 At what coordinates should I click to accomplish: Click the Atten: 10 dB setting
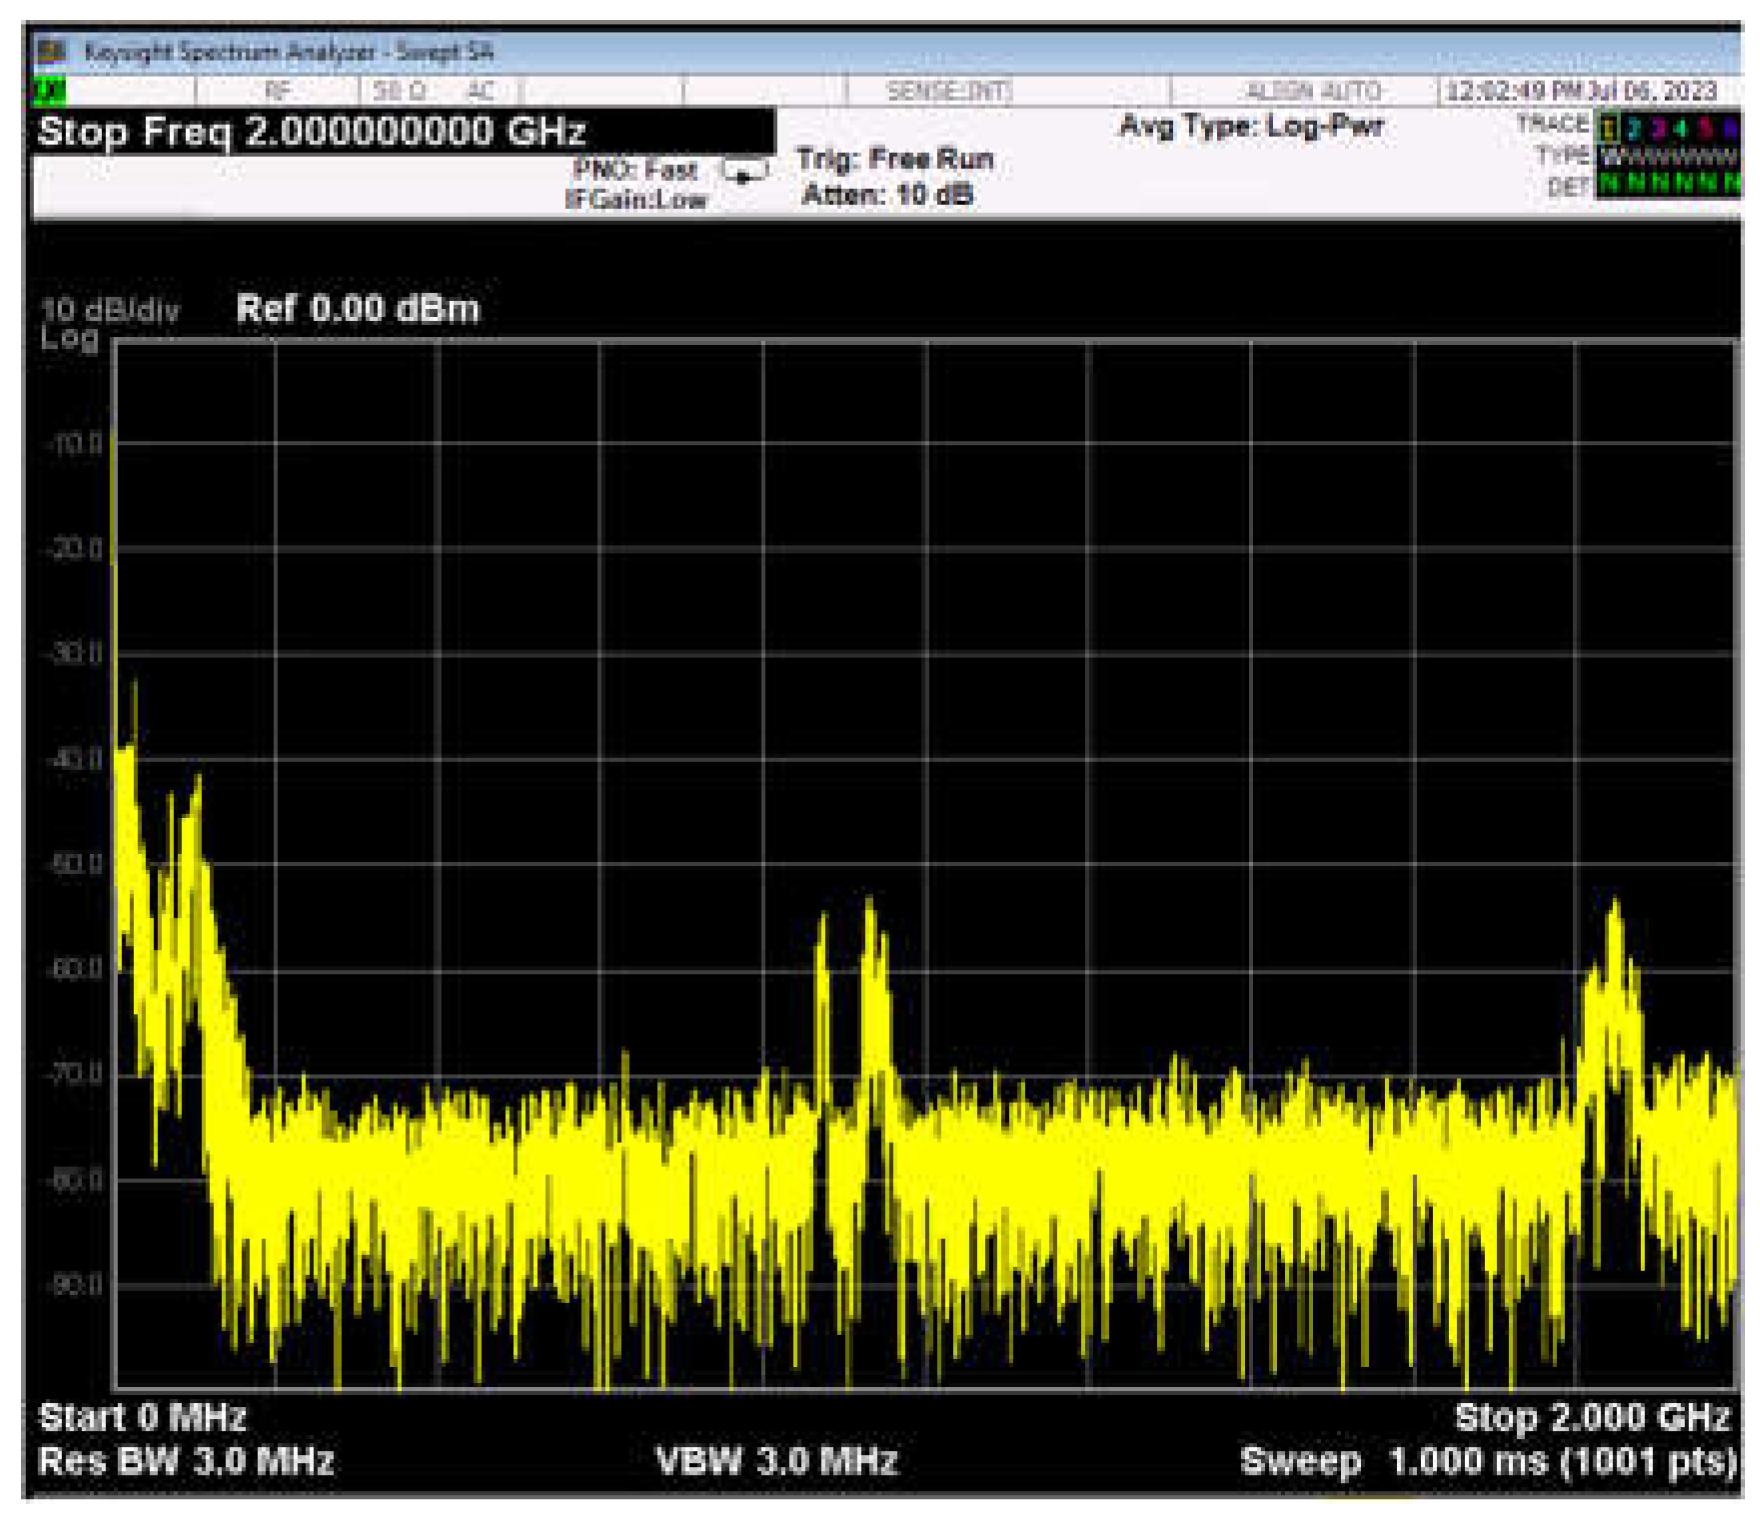[x=887, y=195]
